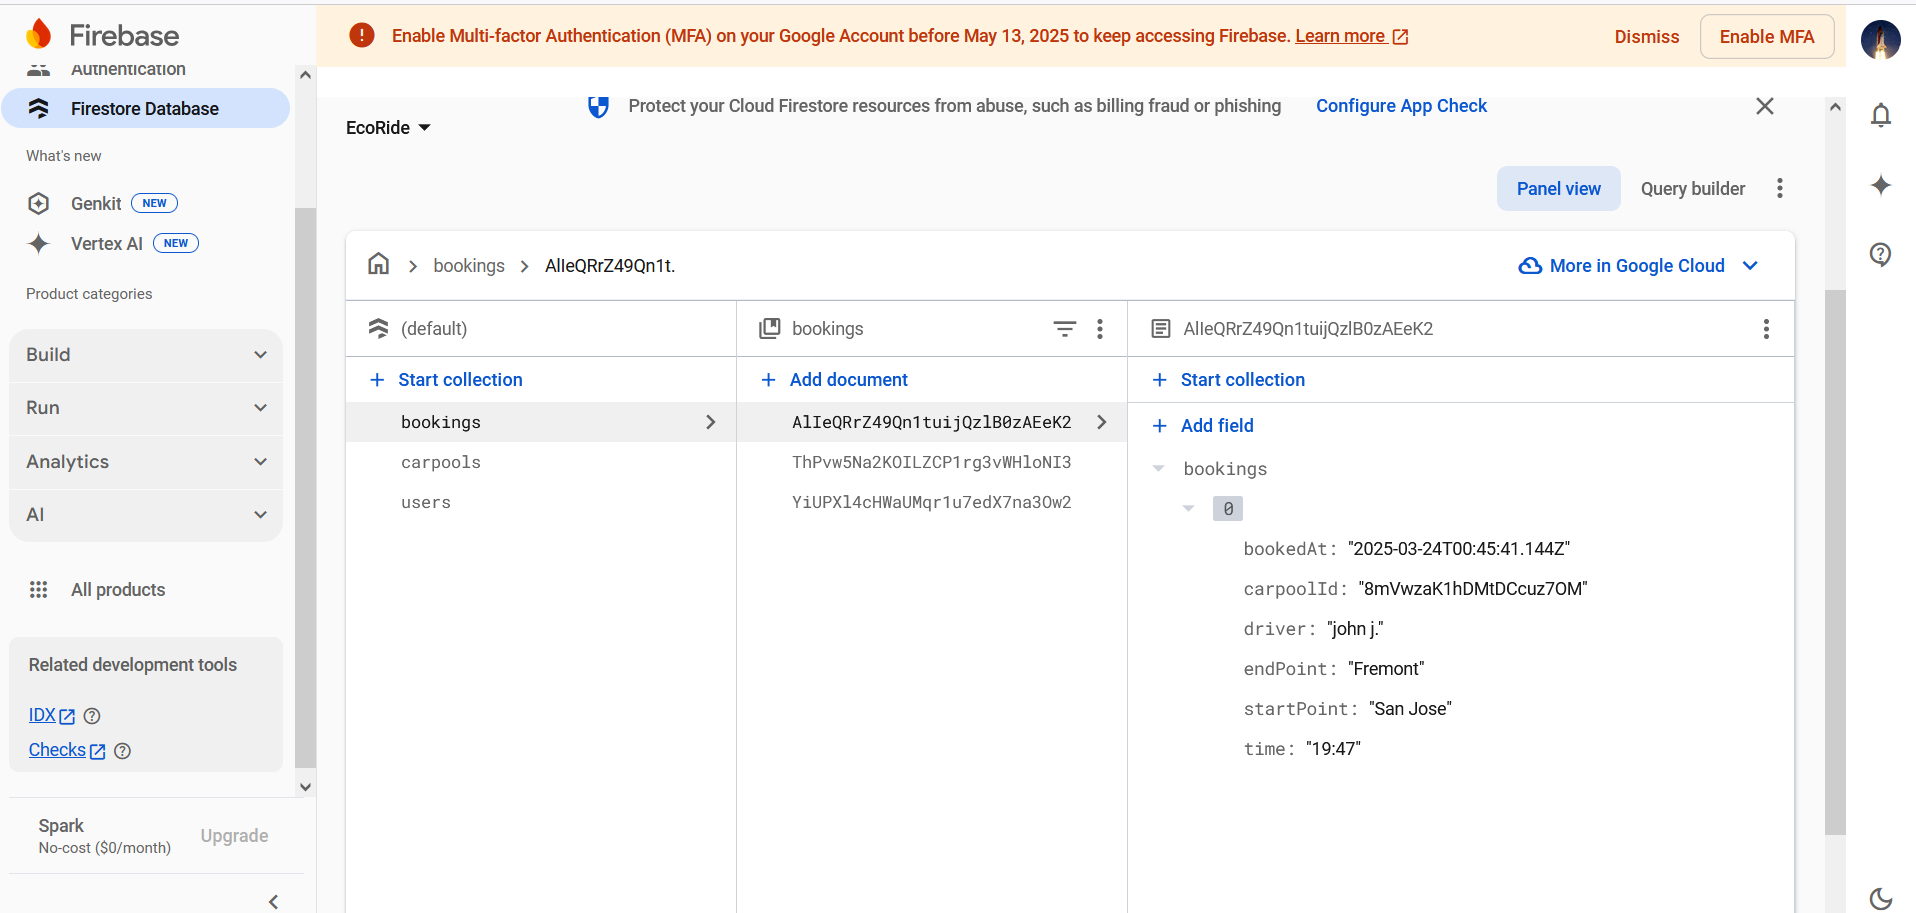The width and height of the screenshot is (1916, 913).
Task: Click the sidebar scrollbar down arrow
Action: pos(306,787)
